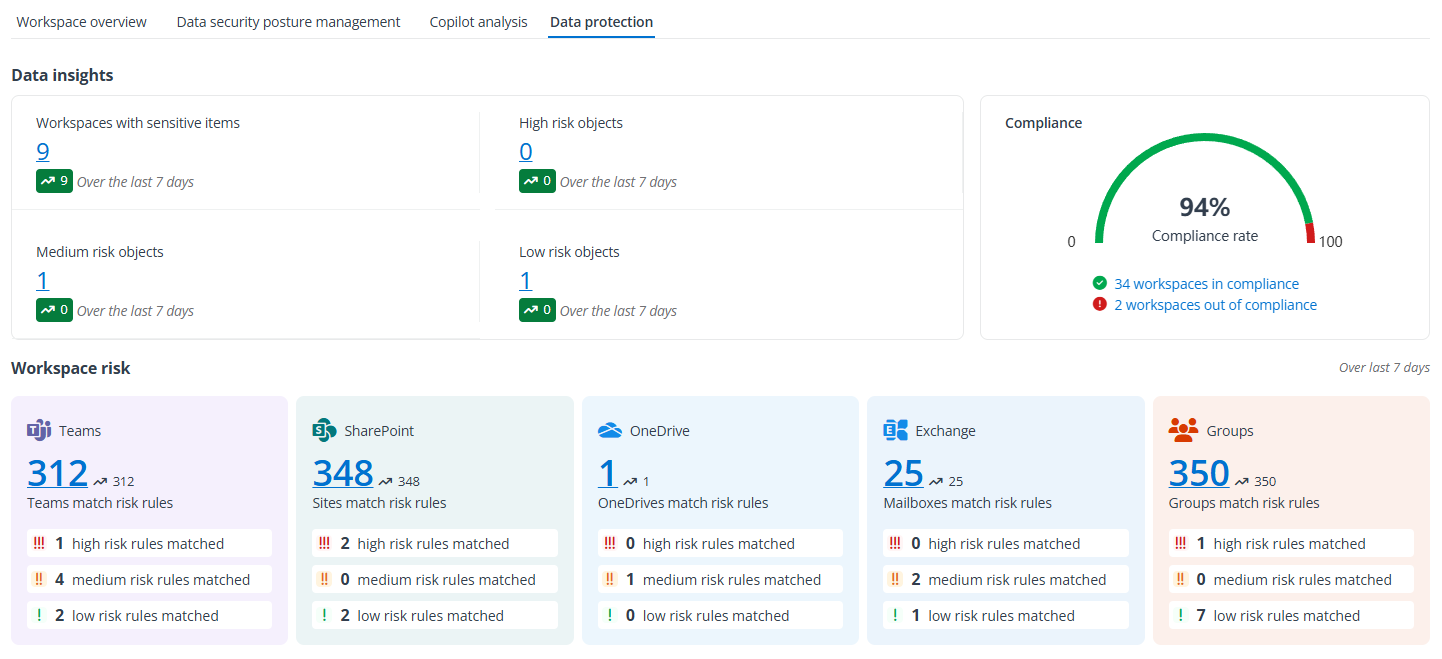Click the 25 mailboxes match risk rules link
Image resolution: width=1442 pixels, height=659 pixels.
coord(901,472)
